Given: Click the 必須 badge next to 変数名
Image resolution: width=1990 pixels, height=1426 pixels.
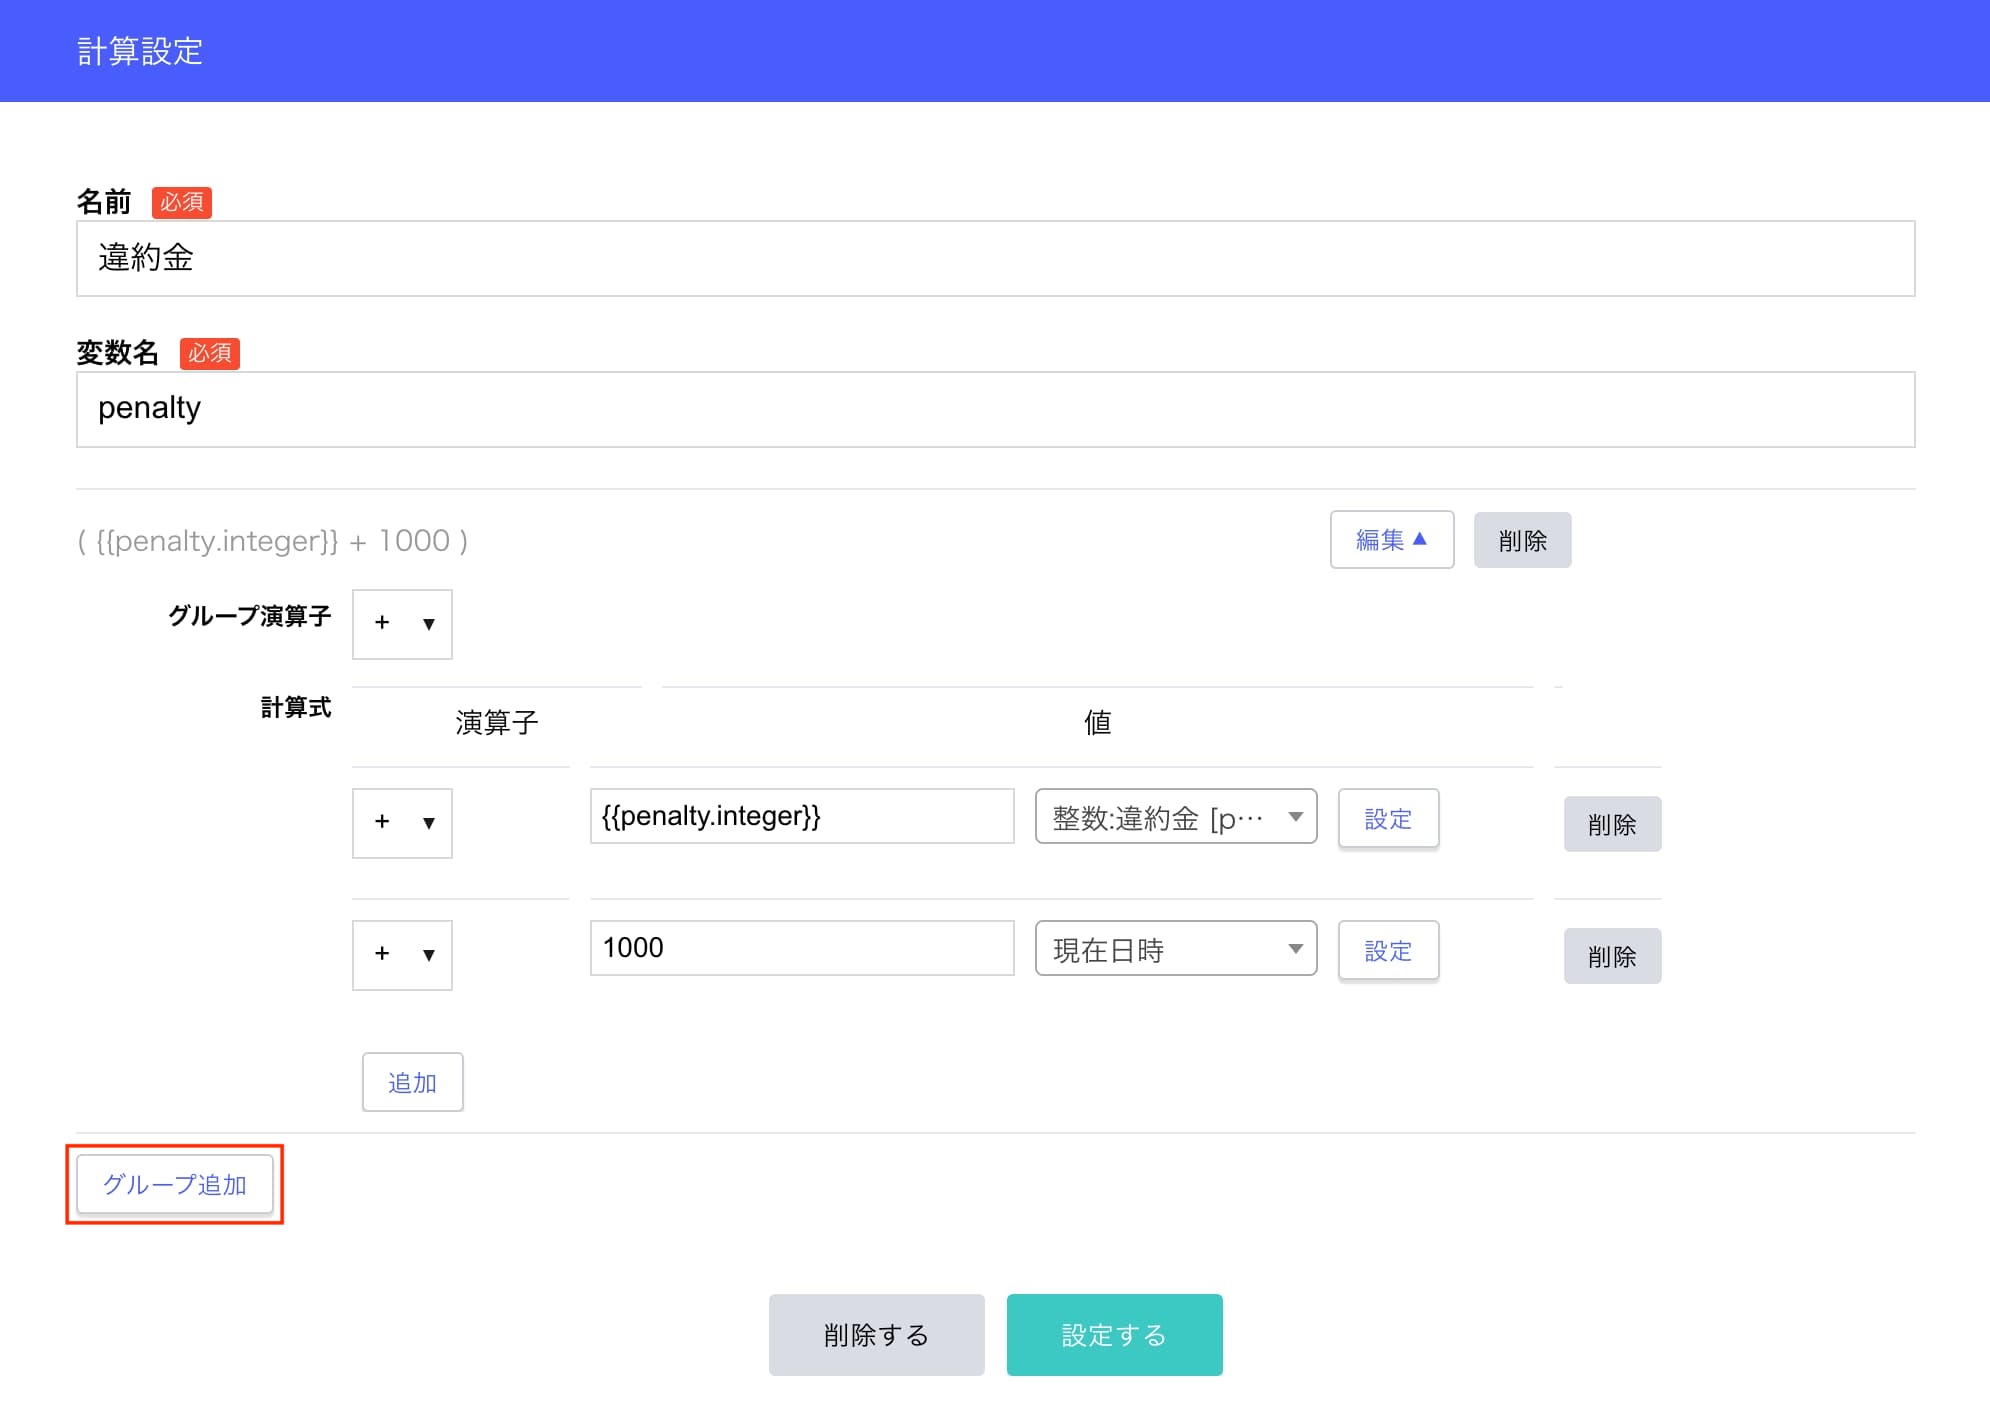Looking at the screenshot, I should (x=210, y=353).
